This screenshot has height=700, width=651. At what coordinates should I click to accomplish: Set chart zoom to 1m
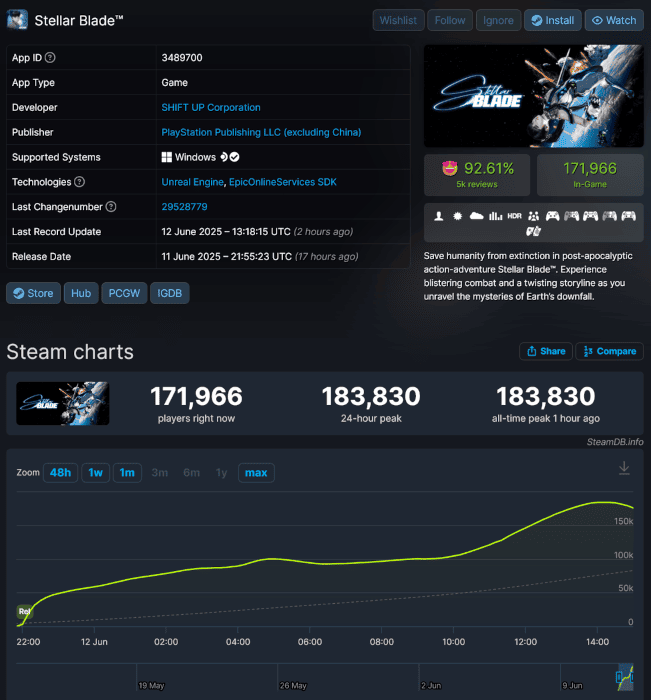point(127,473)
